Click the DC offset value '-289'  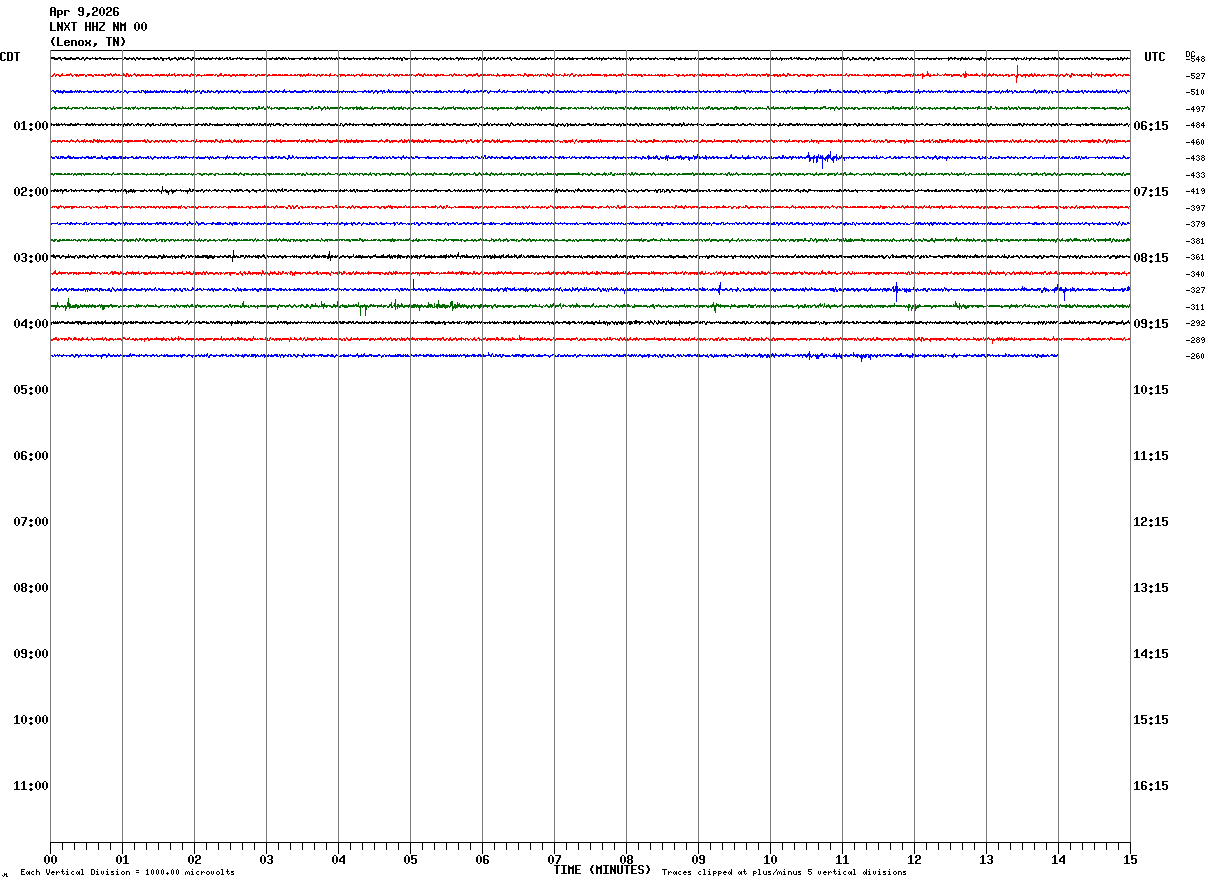tap(1195, 340)
